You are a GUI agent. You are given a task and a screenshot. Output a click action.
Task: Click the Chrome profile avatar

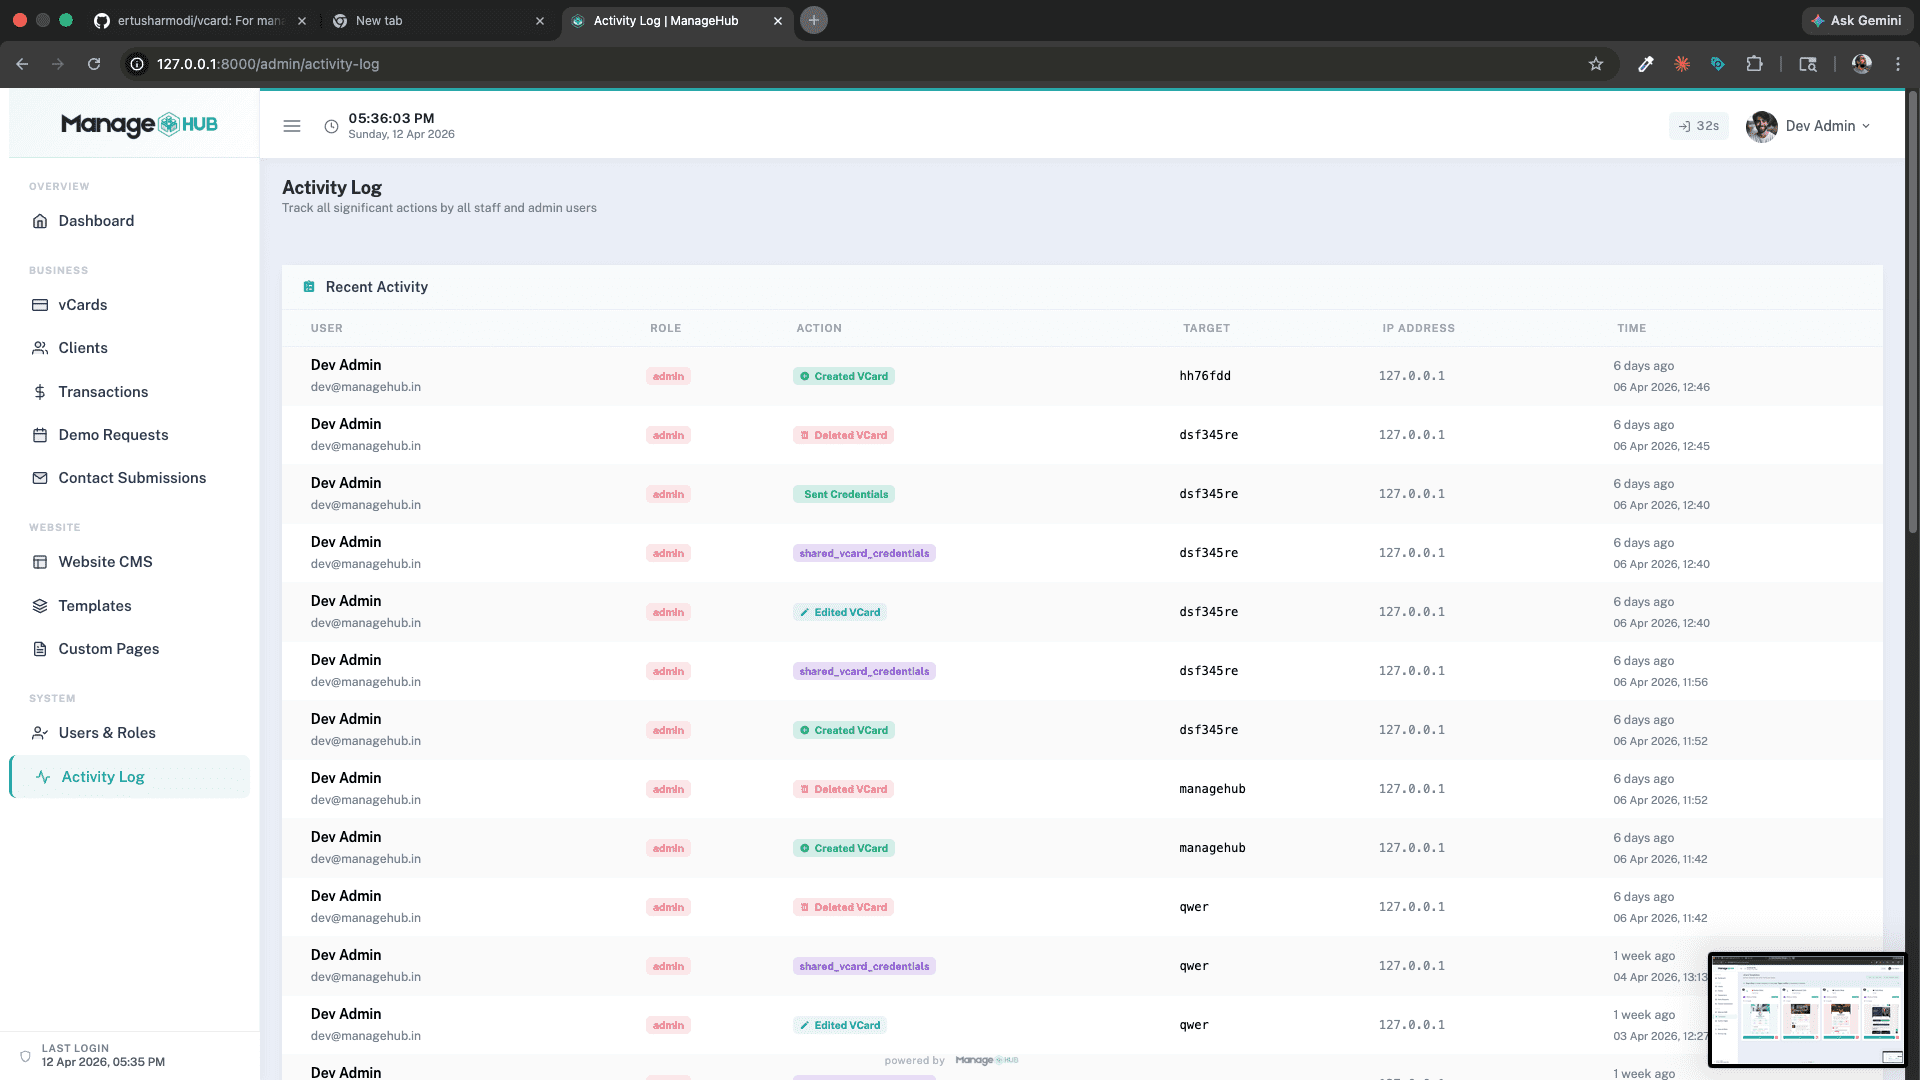(1861, 64)
